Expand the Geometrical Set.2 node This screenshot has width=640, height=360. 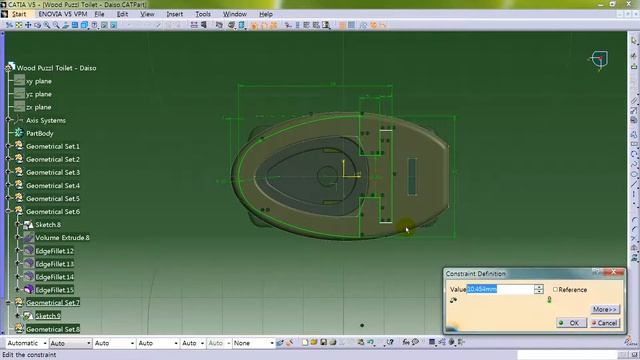8,159
